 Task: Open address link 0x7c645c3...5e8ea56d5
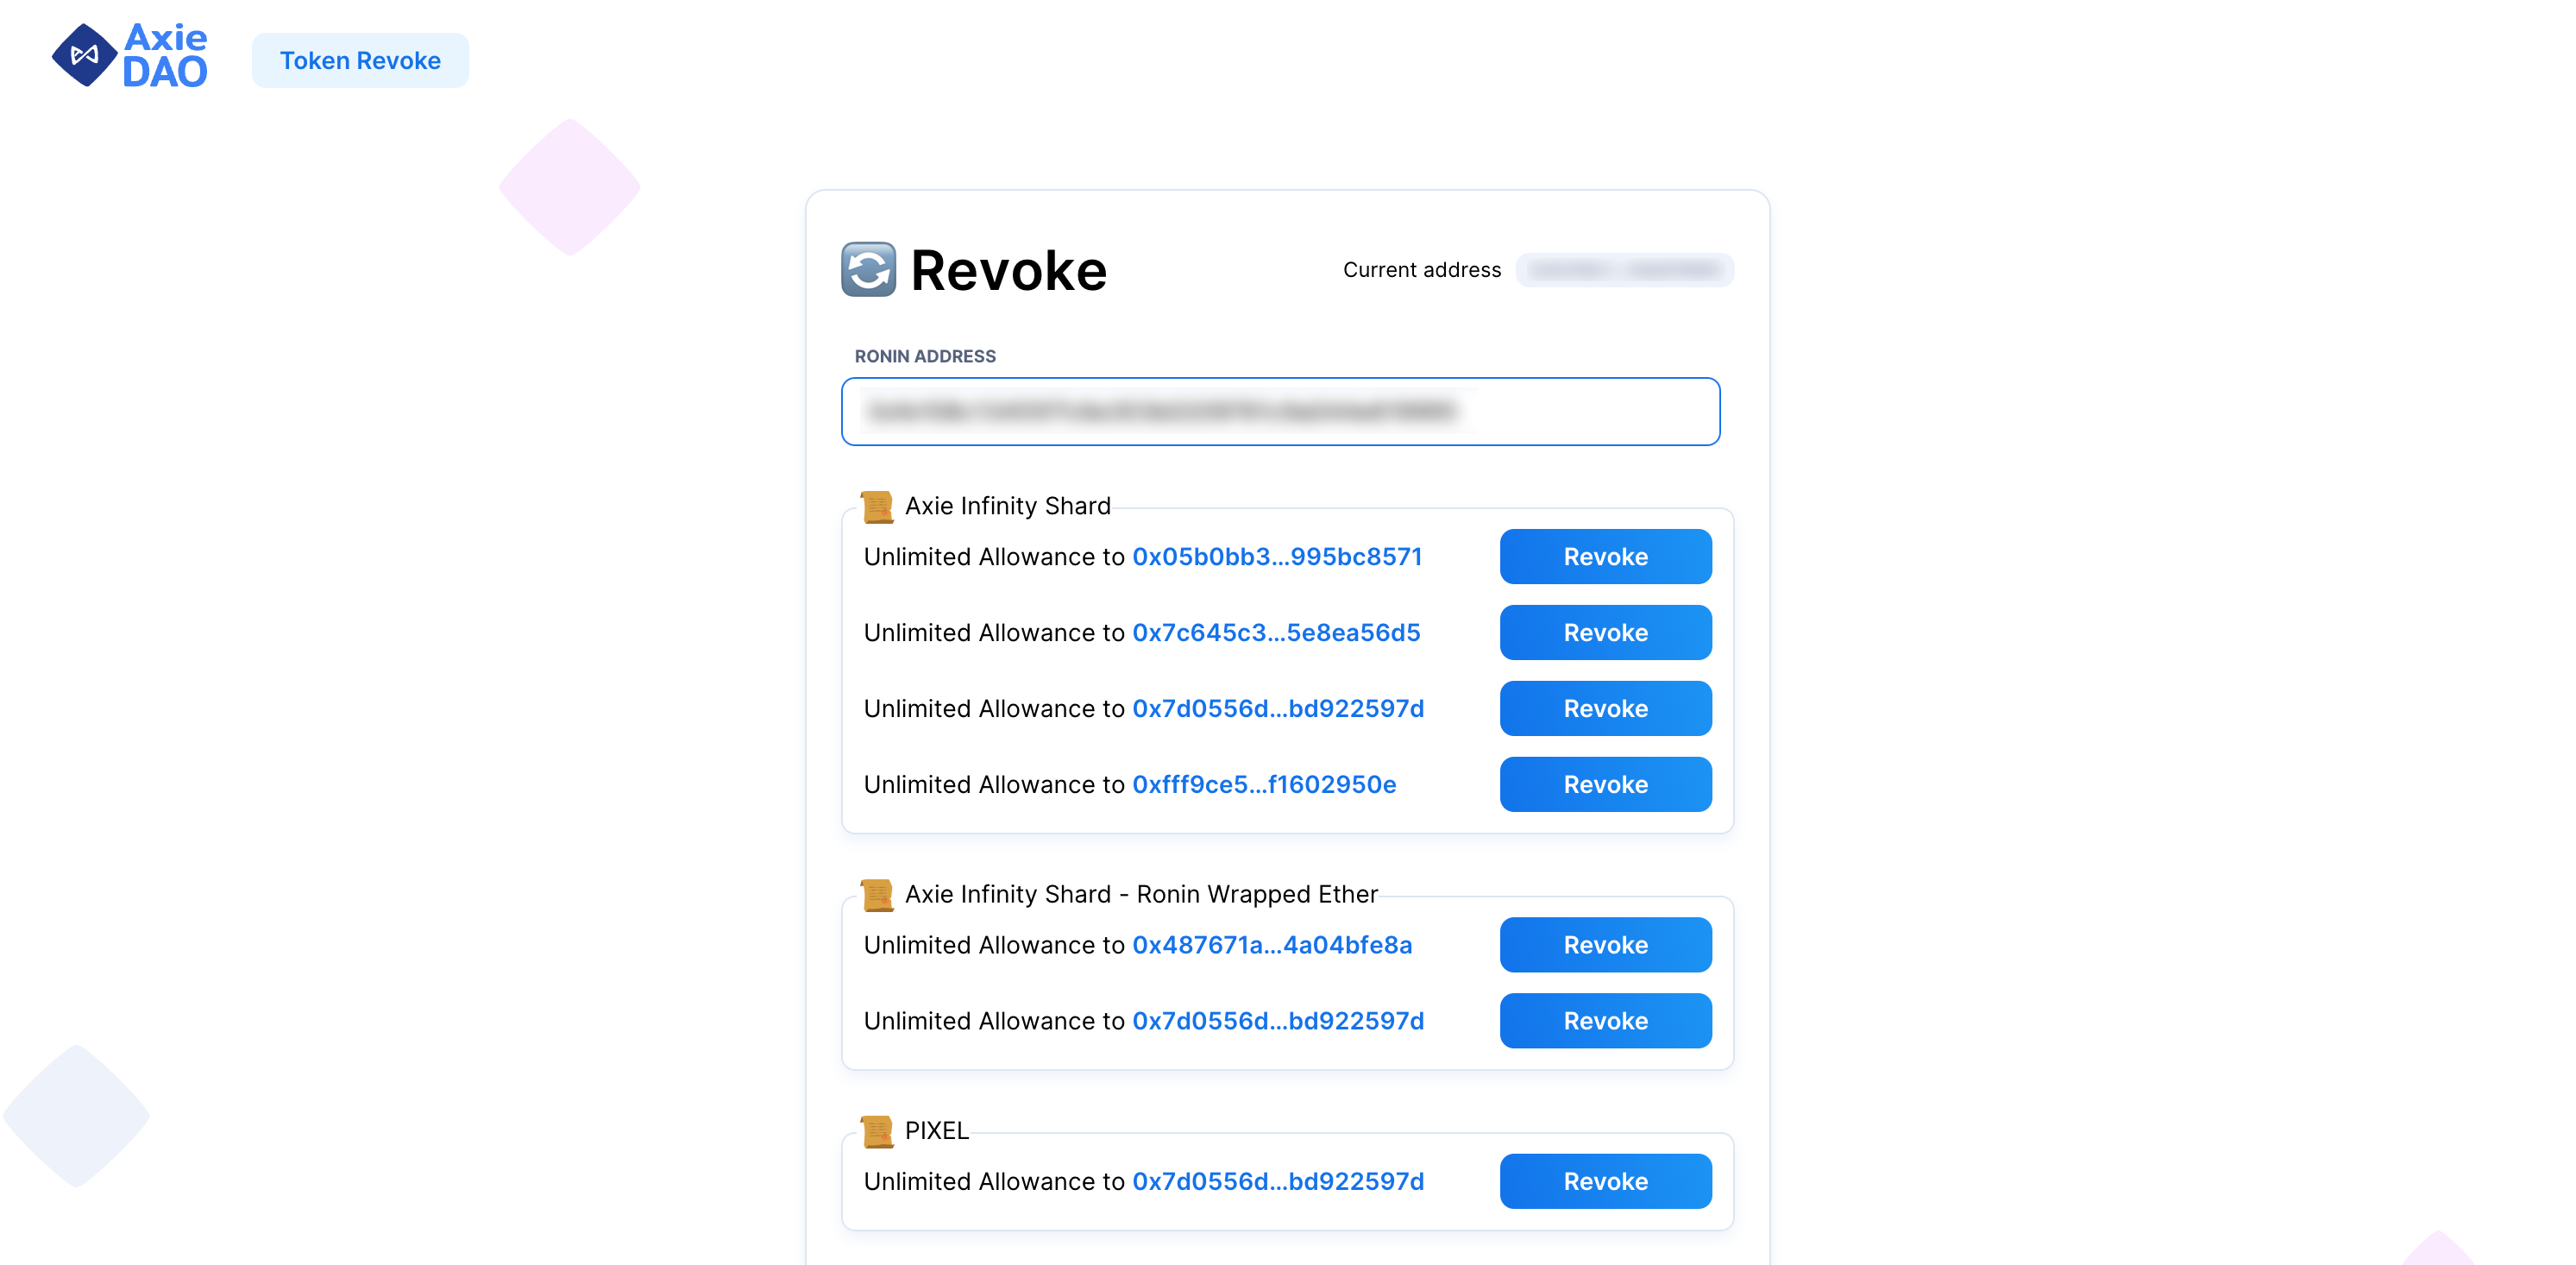pos(1276,632)
